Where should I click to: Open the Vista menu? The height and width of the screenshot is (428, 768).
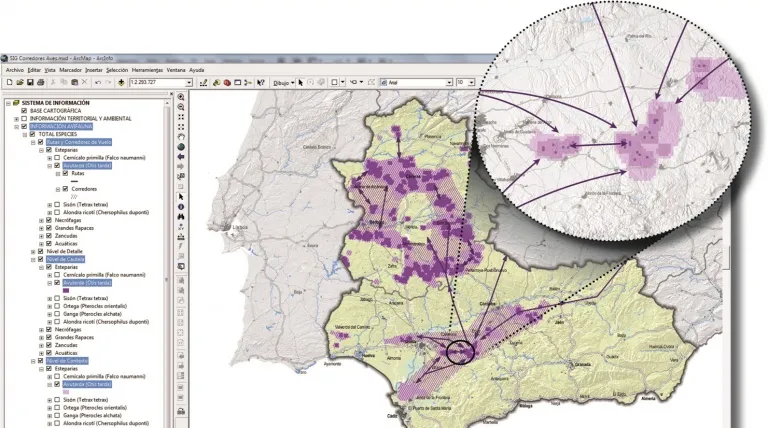tap(50, 71)
